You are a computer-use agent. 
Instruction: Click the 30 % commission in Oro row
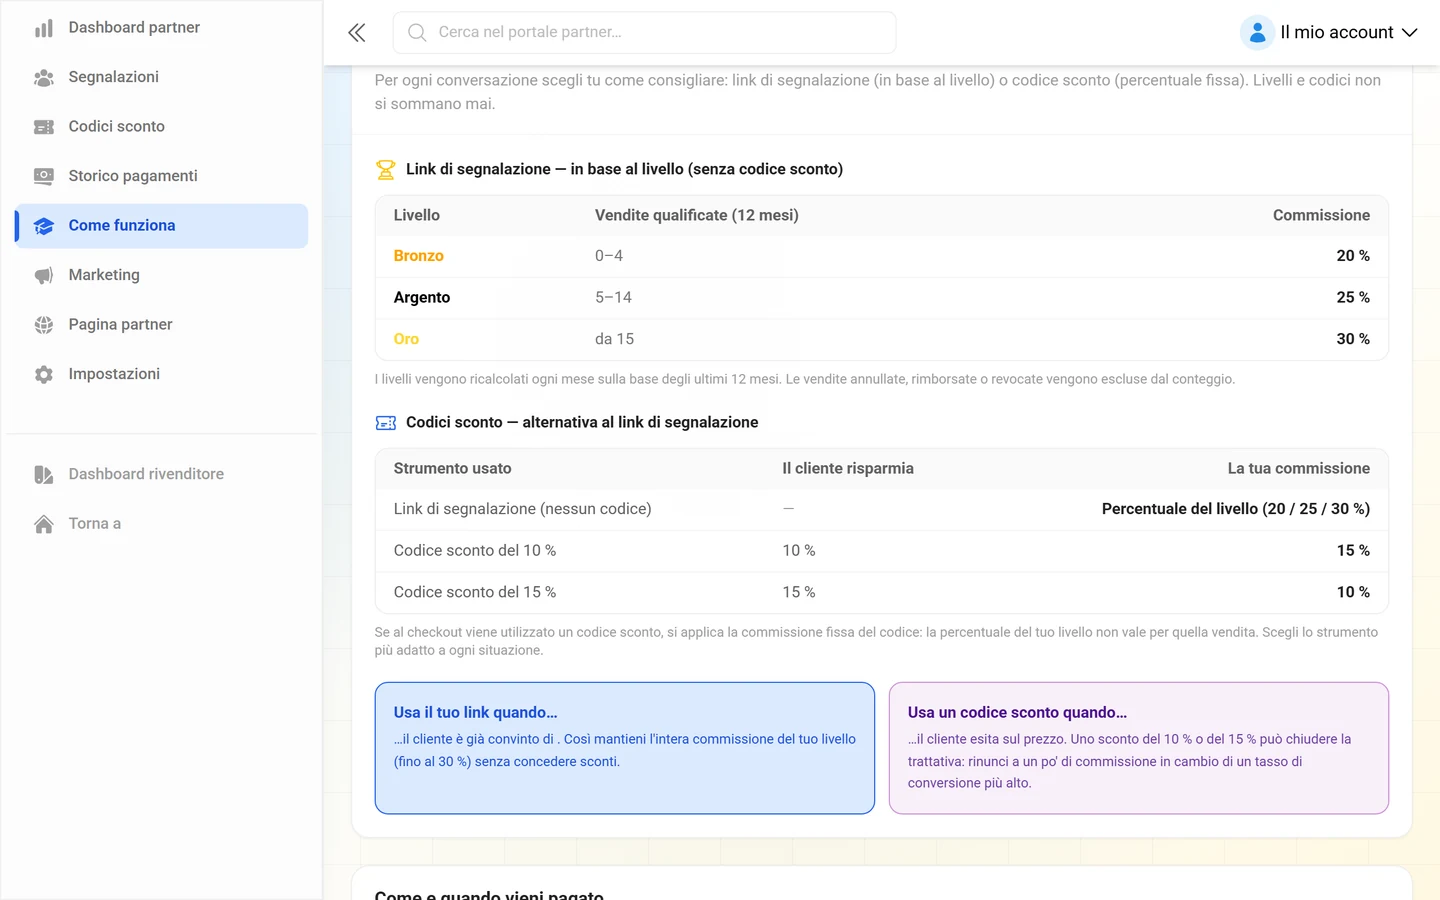tap(1353, 339)
